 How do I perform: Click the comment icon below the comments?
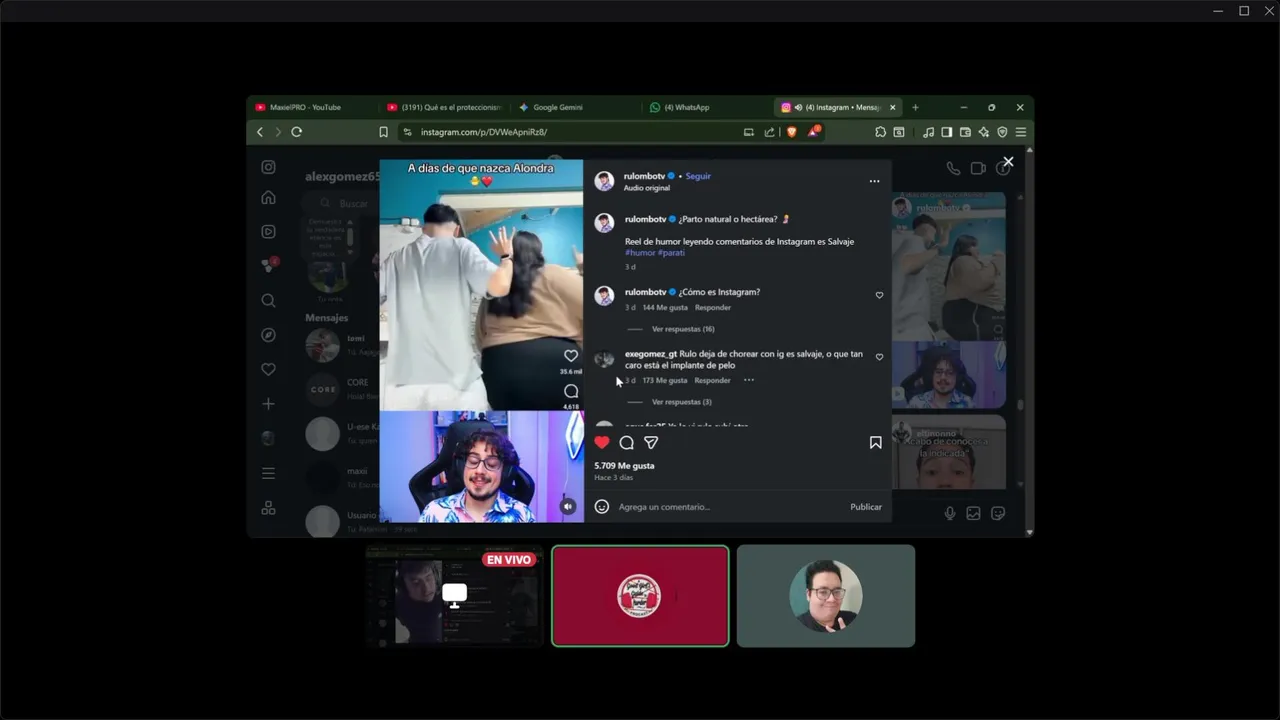[x=626, y=442]
